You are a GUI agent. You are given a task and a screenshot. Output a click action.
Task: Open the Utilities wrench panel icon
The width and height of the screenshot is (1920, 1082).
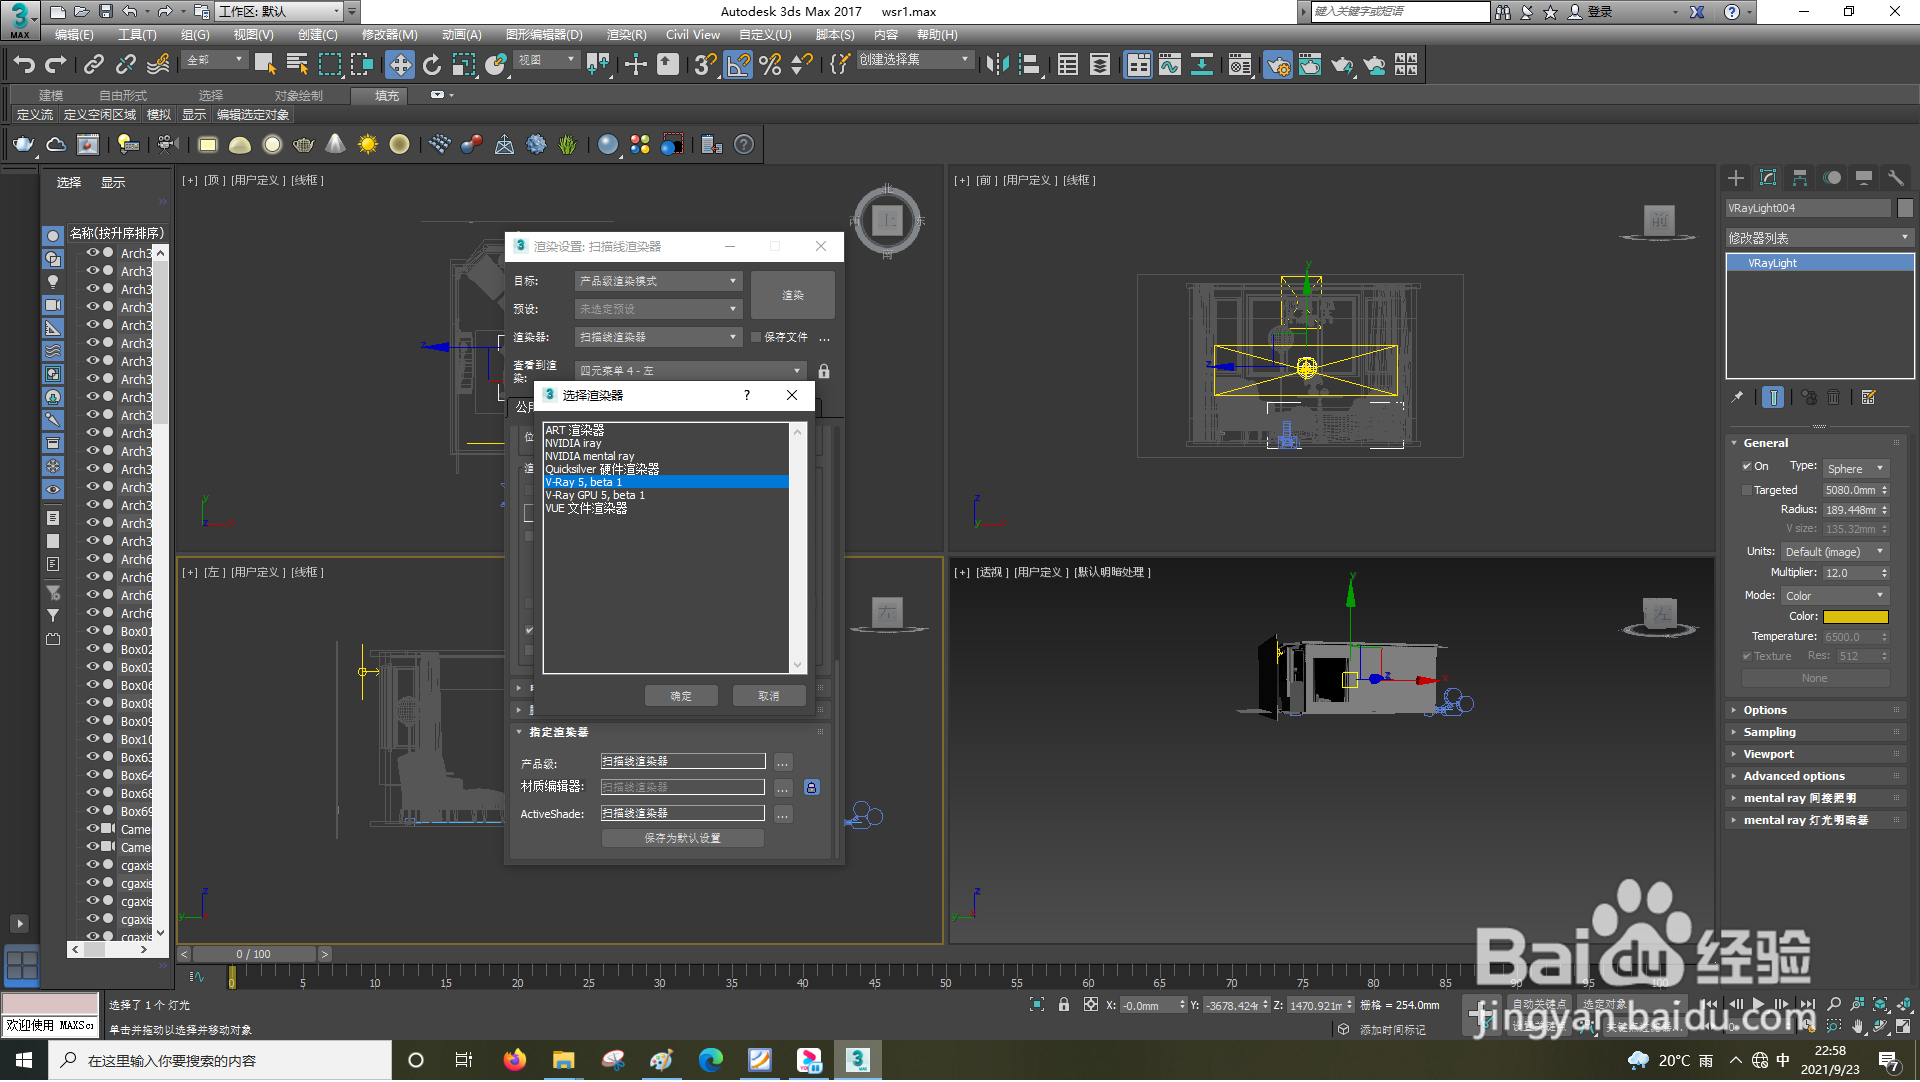tap(1896, 178)
